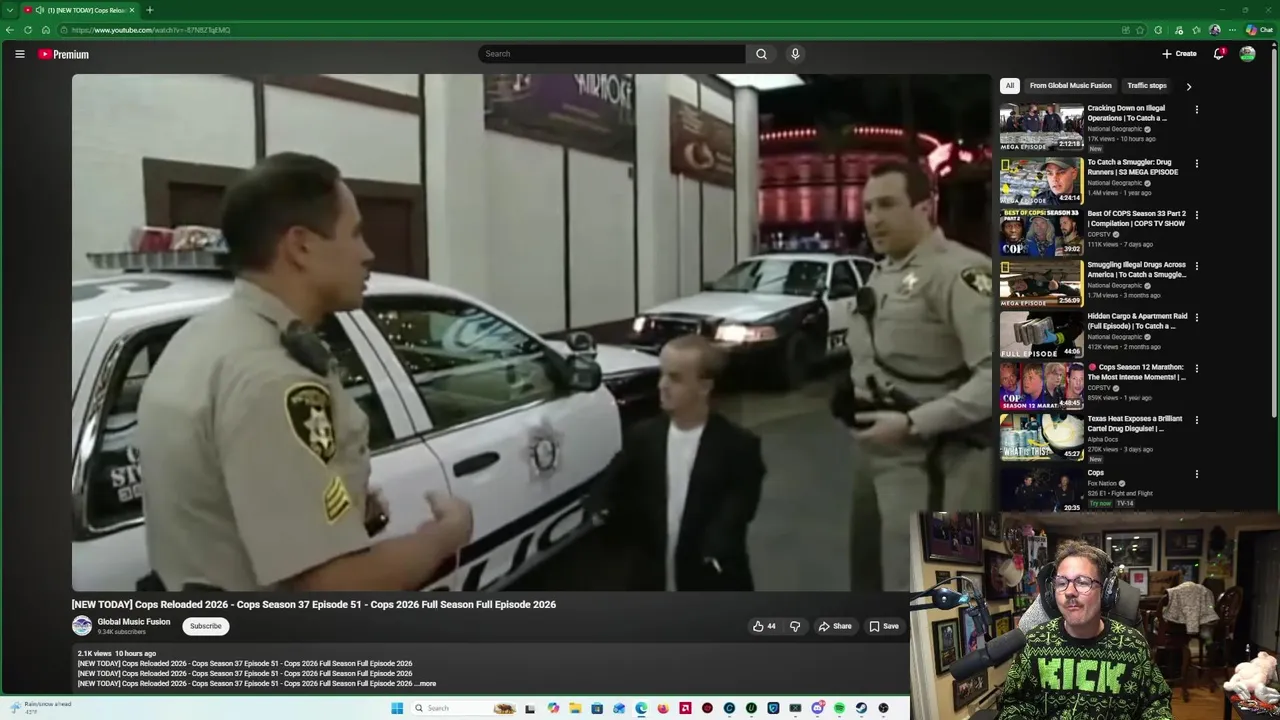
Task: Go back using the browser back arrow
Action: coord(9,30)
